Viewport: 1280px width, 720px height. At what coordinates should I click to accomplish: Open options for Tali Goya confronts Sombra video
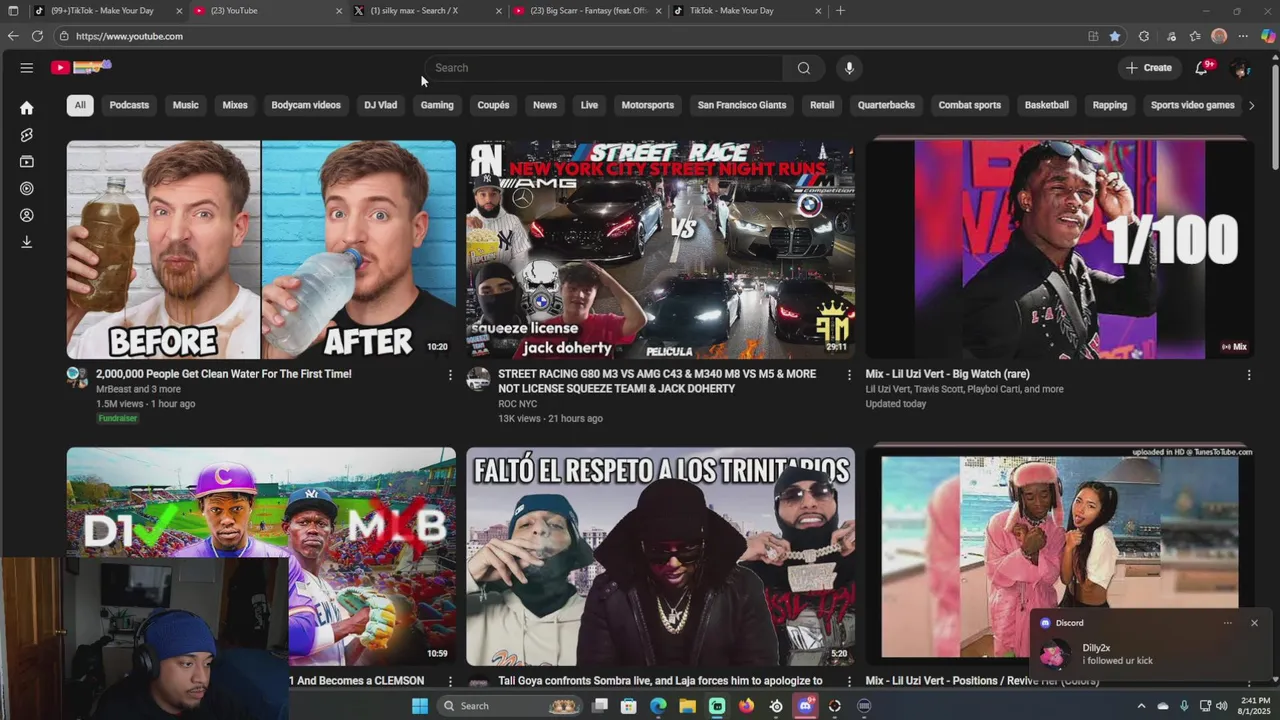click(849, 681)
